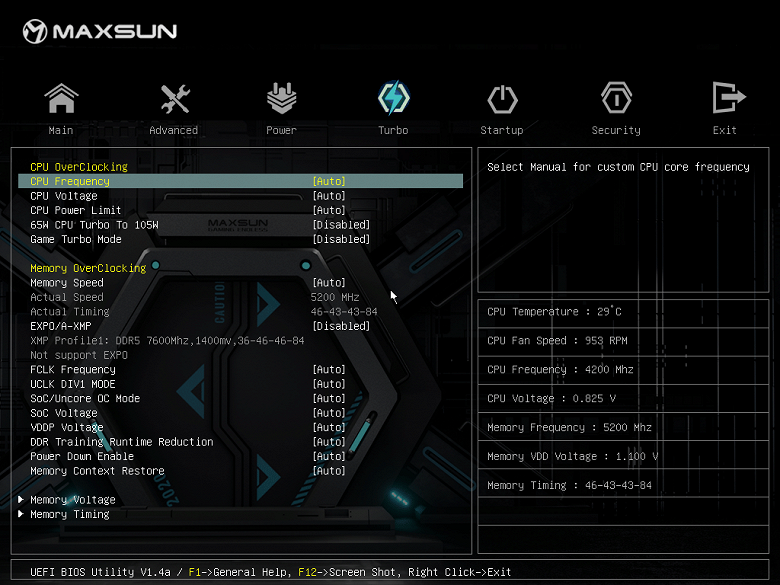Open Memory Speed Auto value selector

(329, 283)
